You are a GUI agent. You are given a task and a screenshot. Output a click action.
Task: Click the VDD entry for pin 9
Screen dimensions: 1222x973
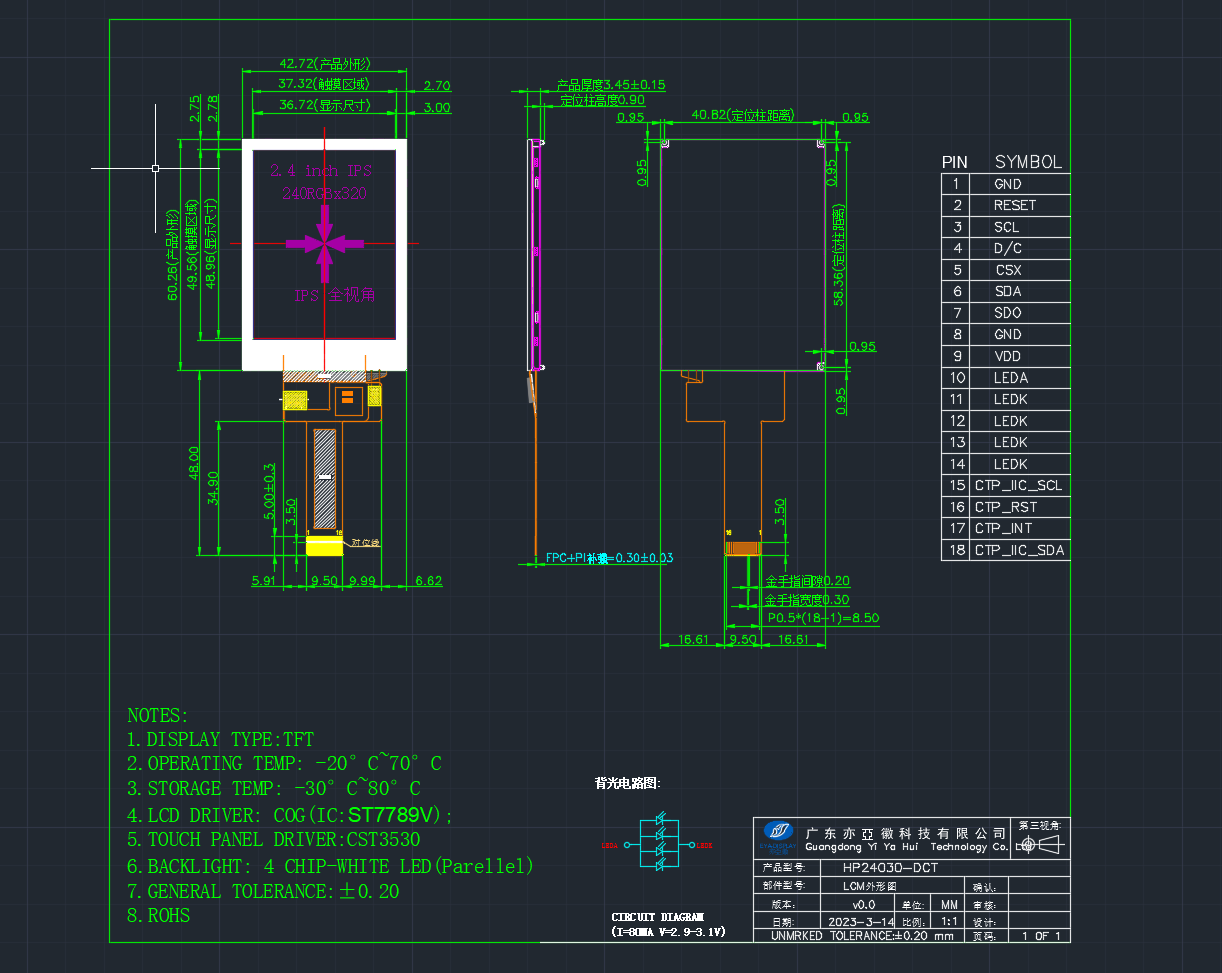pos(1007,356)
